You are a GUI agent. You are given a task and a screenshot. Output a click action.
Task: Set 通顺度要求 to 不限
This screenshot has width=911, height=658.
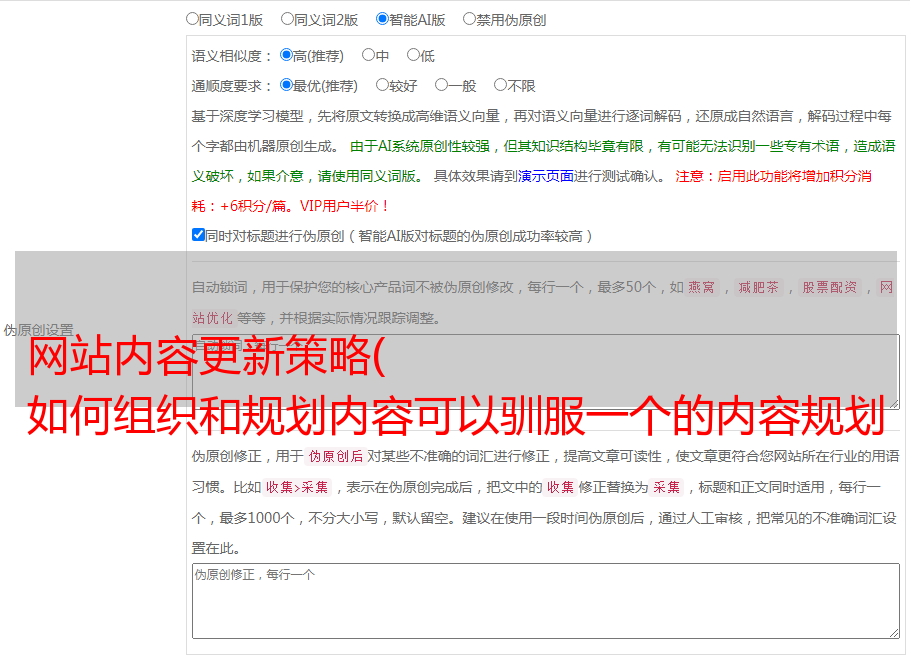(500, 85)
